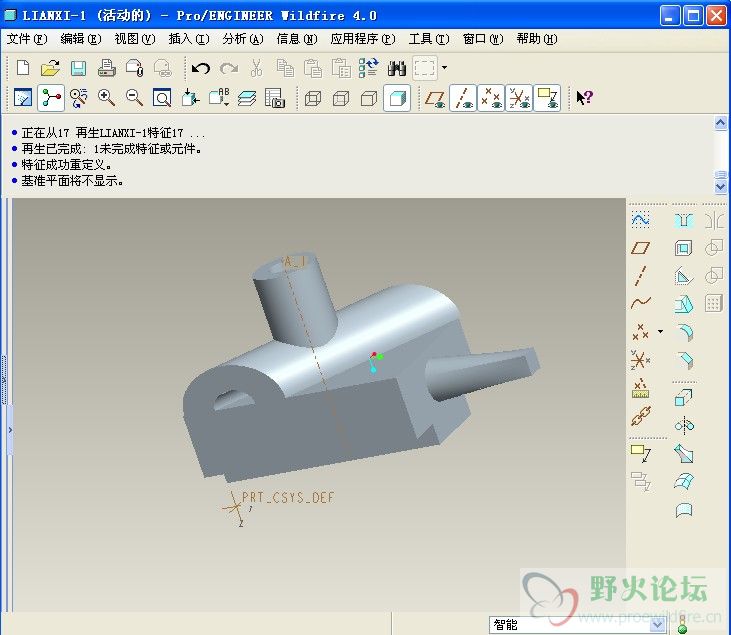Undo the last operation
Image resolution: width=731 pixels, height=635 pixels.
coord(201,69)
